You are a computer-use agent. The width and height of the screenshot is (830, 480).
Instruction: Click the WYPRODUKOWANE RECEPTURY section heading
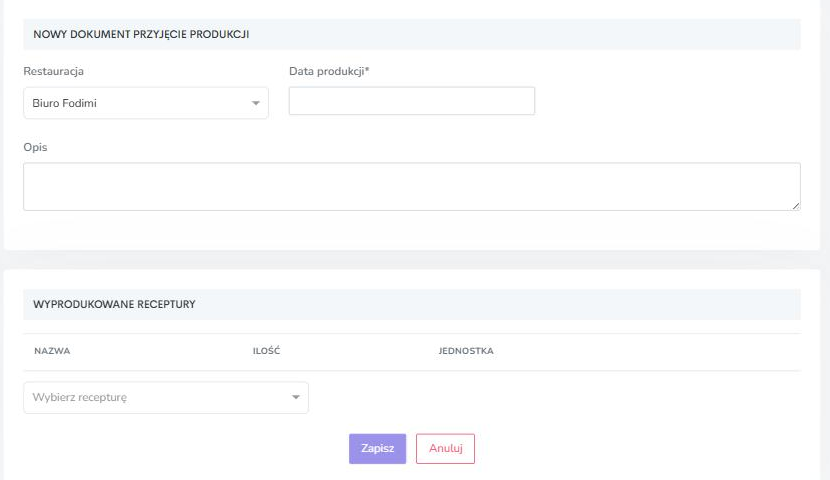click(114, 304)
